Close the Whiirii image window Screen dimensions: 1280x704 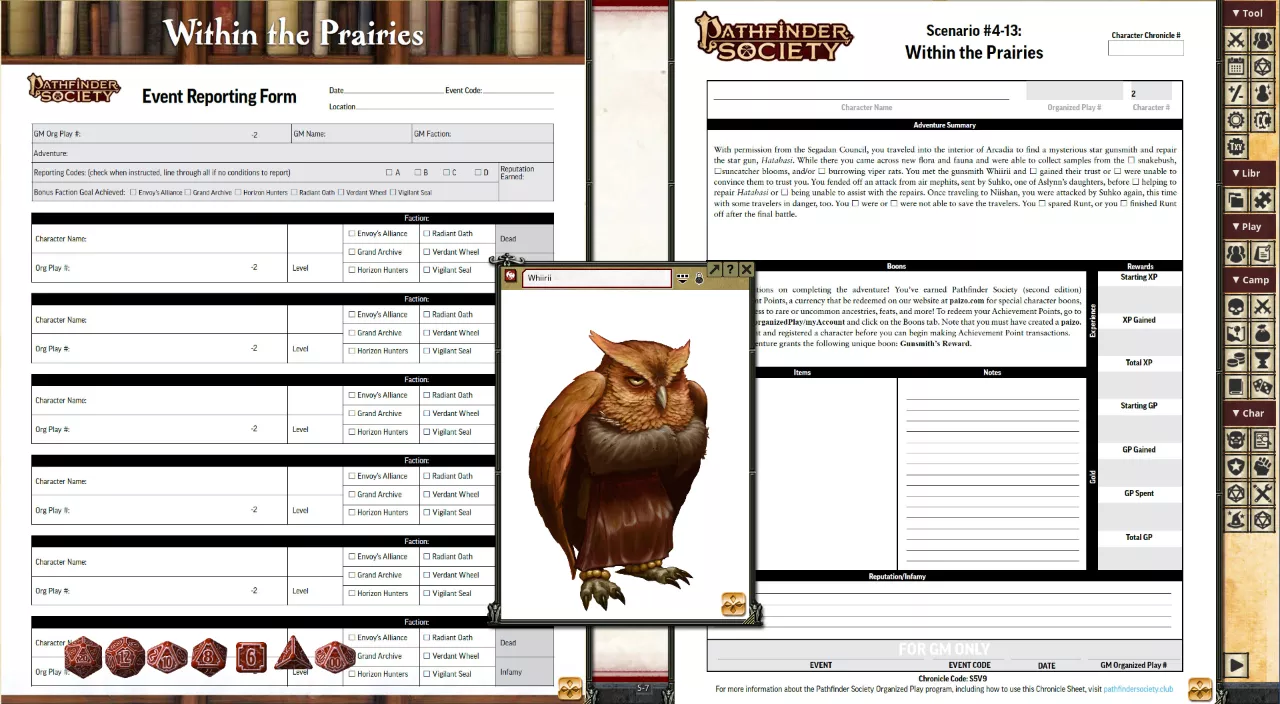(x=746, y=270)
